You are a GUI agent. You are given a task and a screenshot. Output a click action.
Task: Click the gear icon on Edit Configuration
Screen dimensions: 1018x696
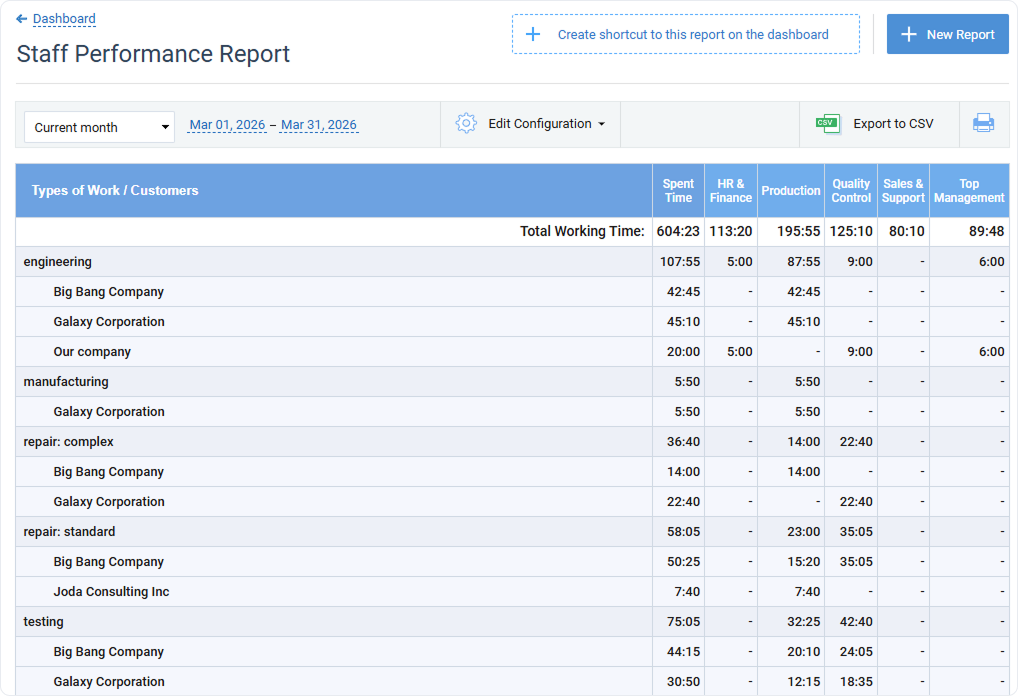[465, 123]
